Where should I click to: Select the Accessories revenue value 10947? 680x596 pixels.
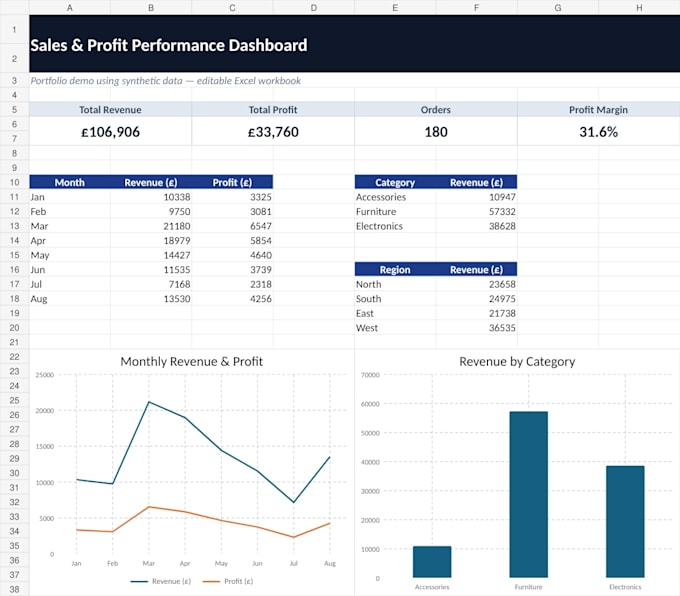502,197
